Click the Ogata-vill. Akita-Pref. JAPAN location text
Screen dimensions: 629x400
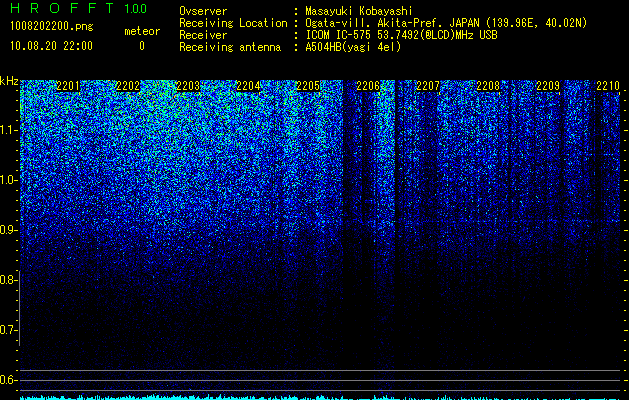coord(446,23)
